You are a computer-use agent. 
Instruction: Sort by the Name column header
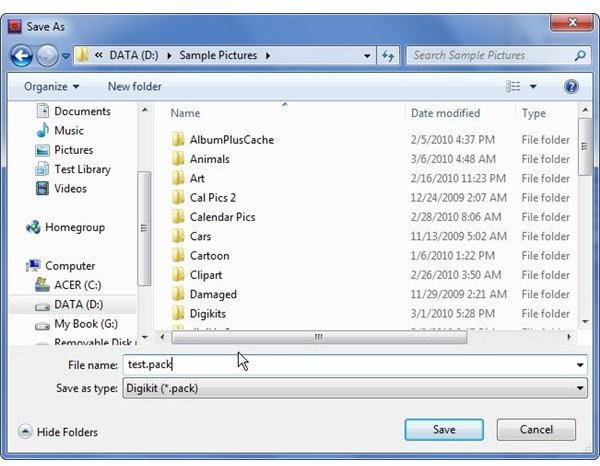point(185,113)
